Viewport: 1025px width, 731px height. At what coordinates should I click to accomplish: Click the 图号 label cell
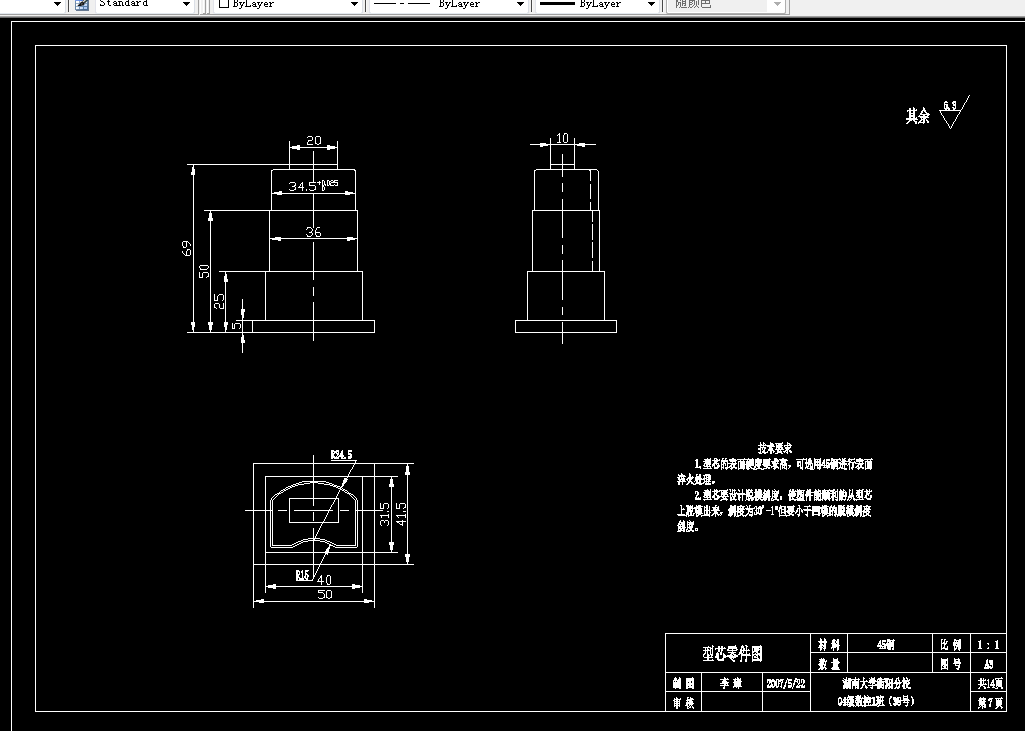point(951,664)
